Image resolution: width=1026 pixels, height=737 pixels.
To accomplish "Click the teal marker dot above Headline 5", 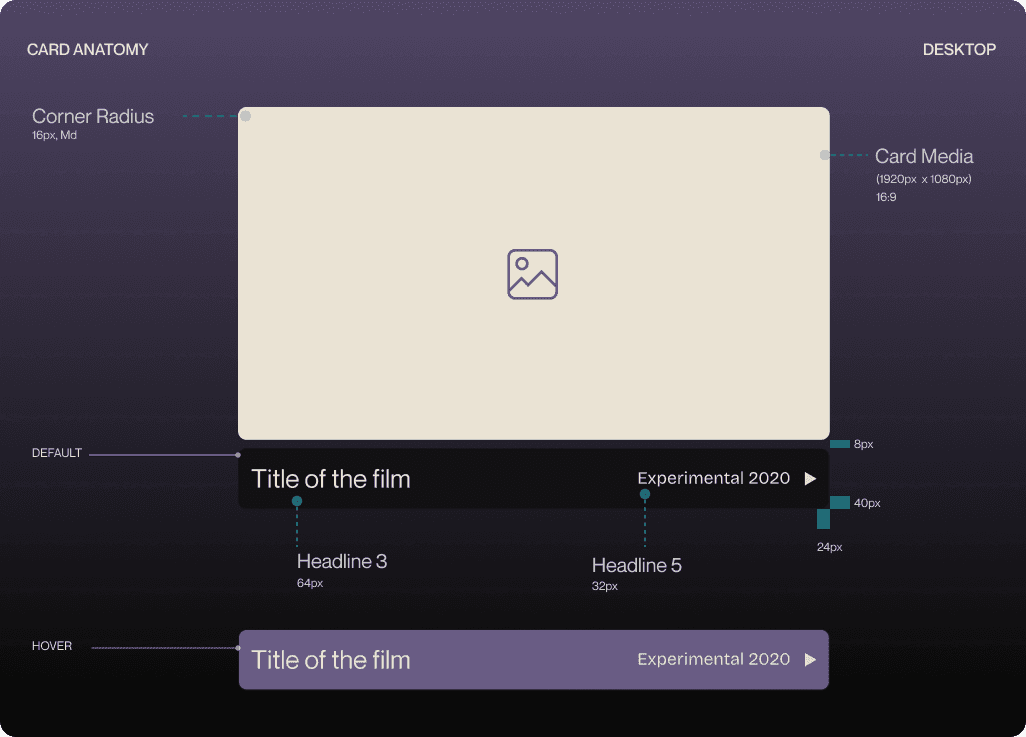I will (x=645, y=494).
